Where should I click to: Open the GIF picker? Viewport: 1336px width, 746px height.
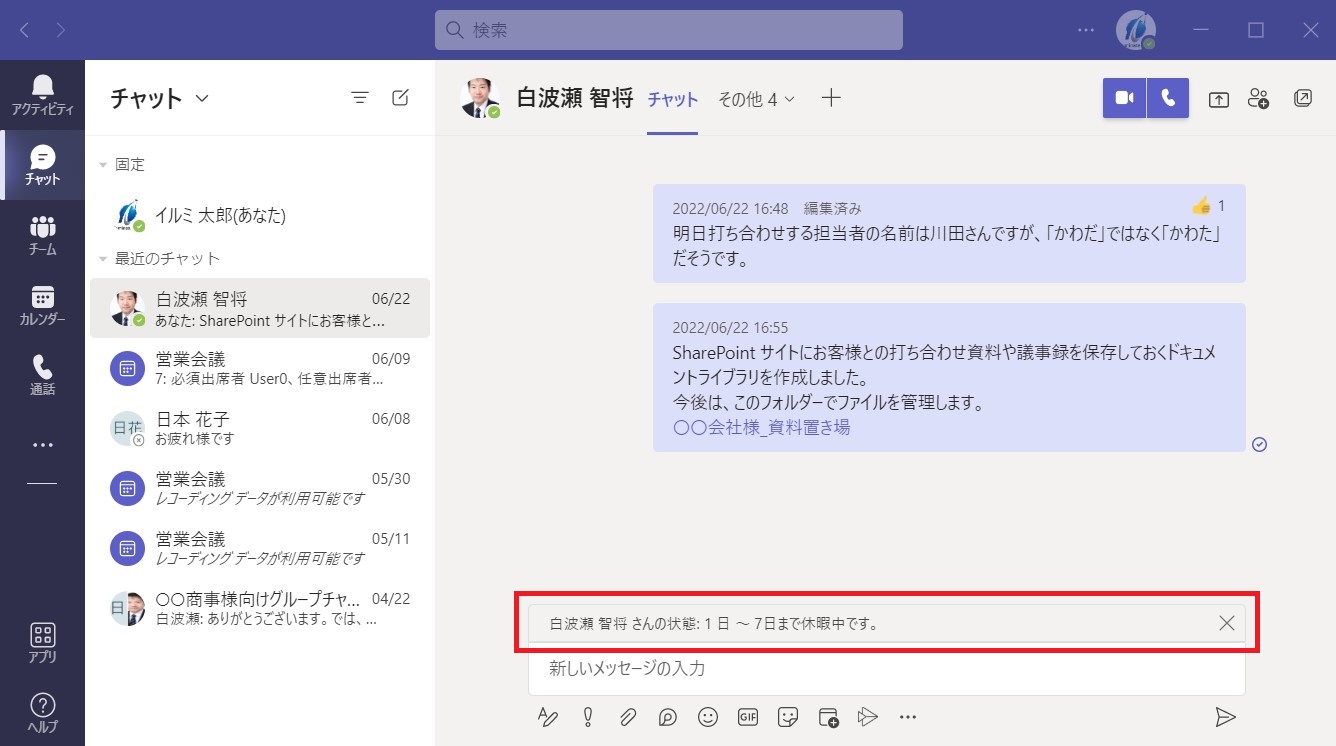tap(748, 717)
